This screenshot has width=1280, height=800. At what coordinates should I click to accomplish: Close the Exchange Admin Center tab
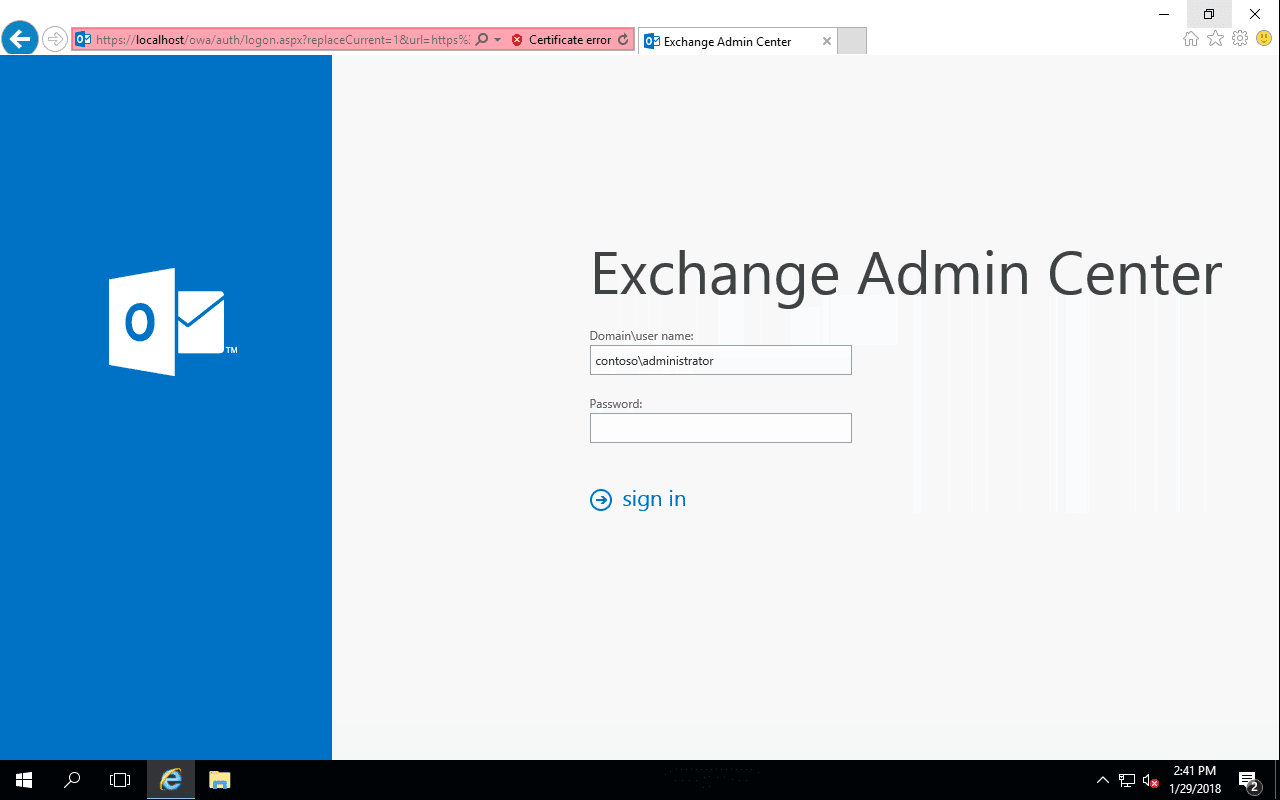point(826,41)
